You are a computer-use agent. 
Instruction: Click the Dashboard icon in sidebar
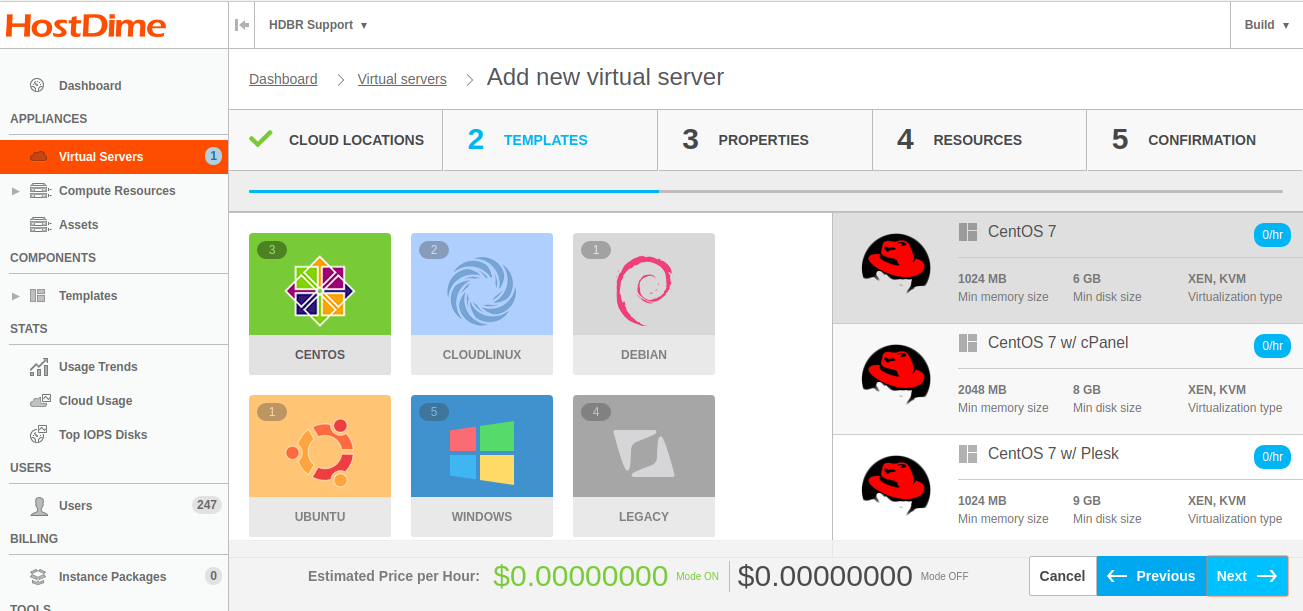pos(38,85)
